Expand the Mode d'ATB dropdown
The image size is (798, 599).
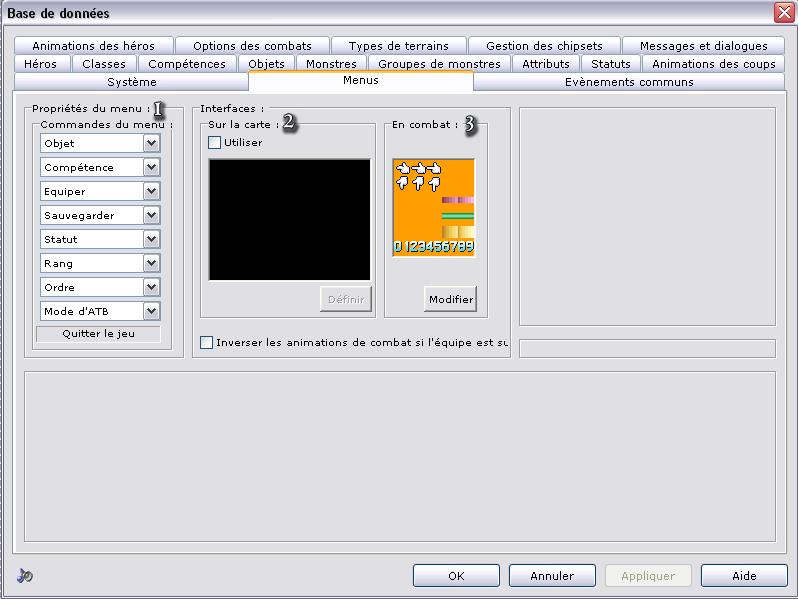(x=151, y=311)
